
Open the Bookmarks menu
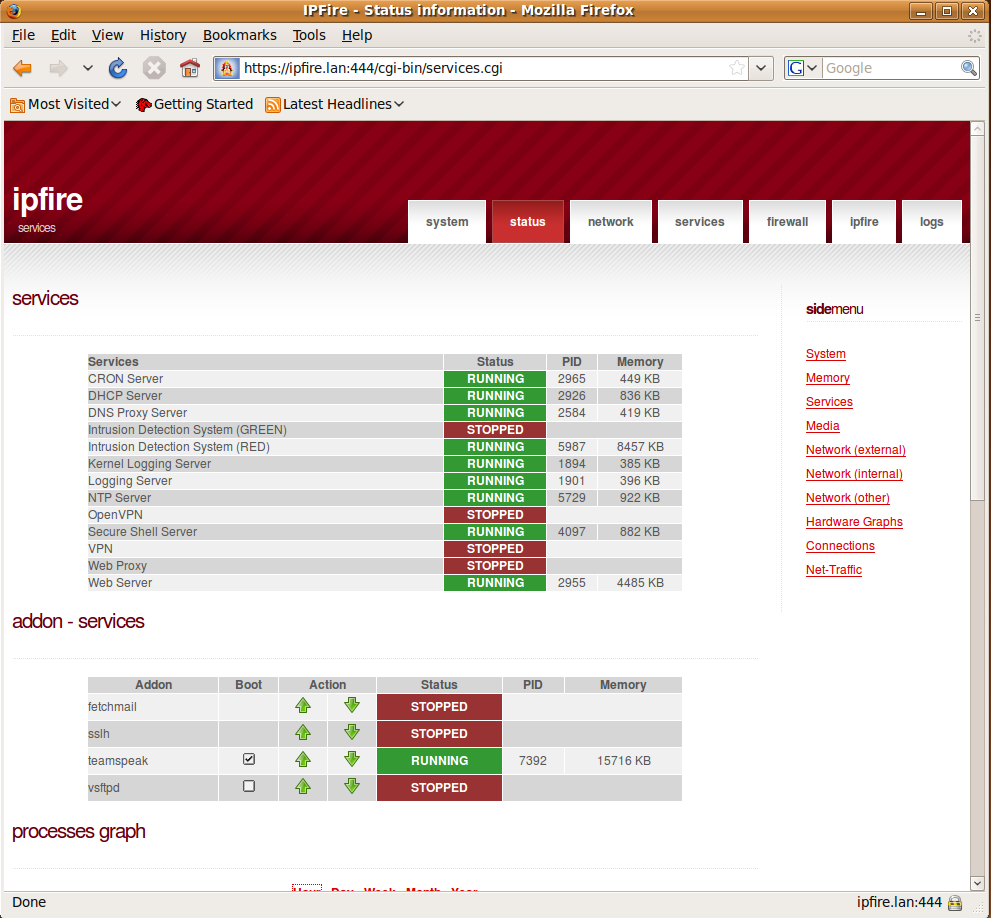(239, 35)
